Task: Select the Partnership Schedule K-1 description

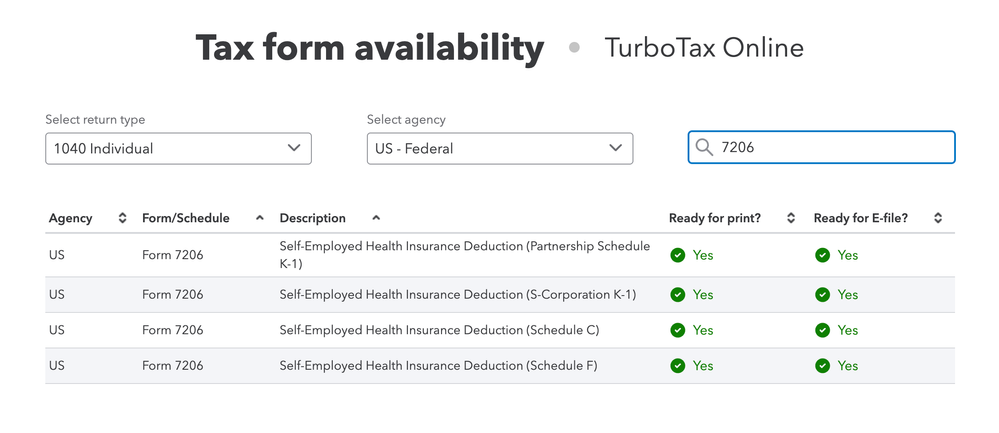Action: pyautogui.click(x=465, y=255)
